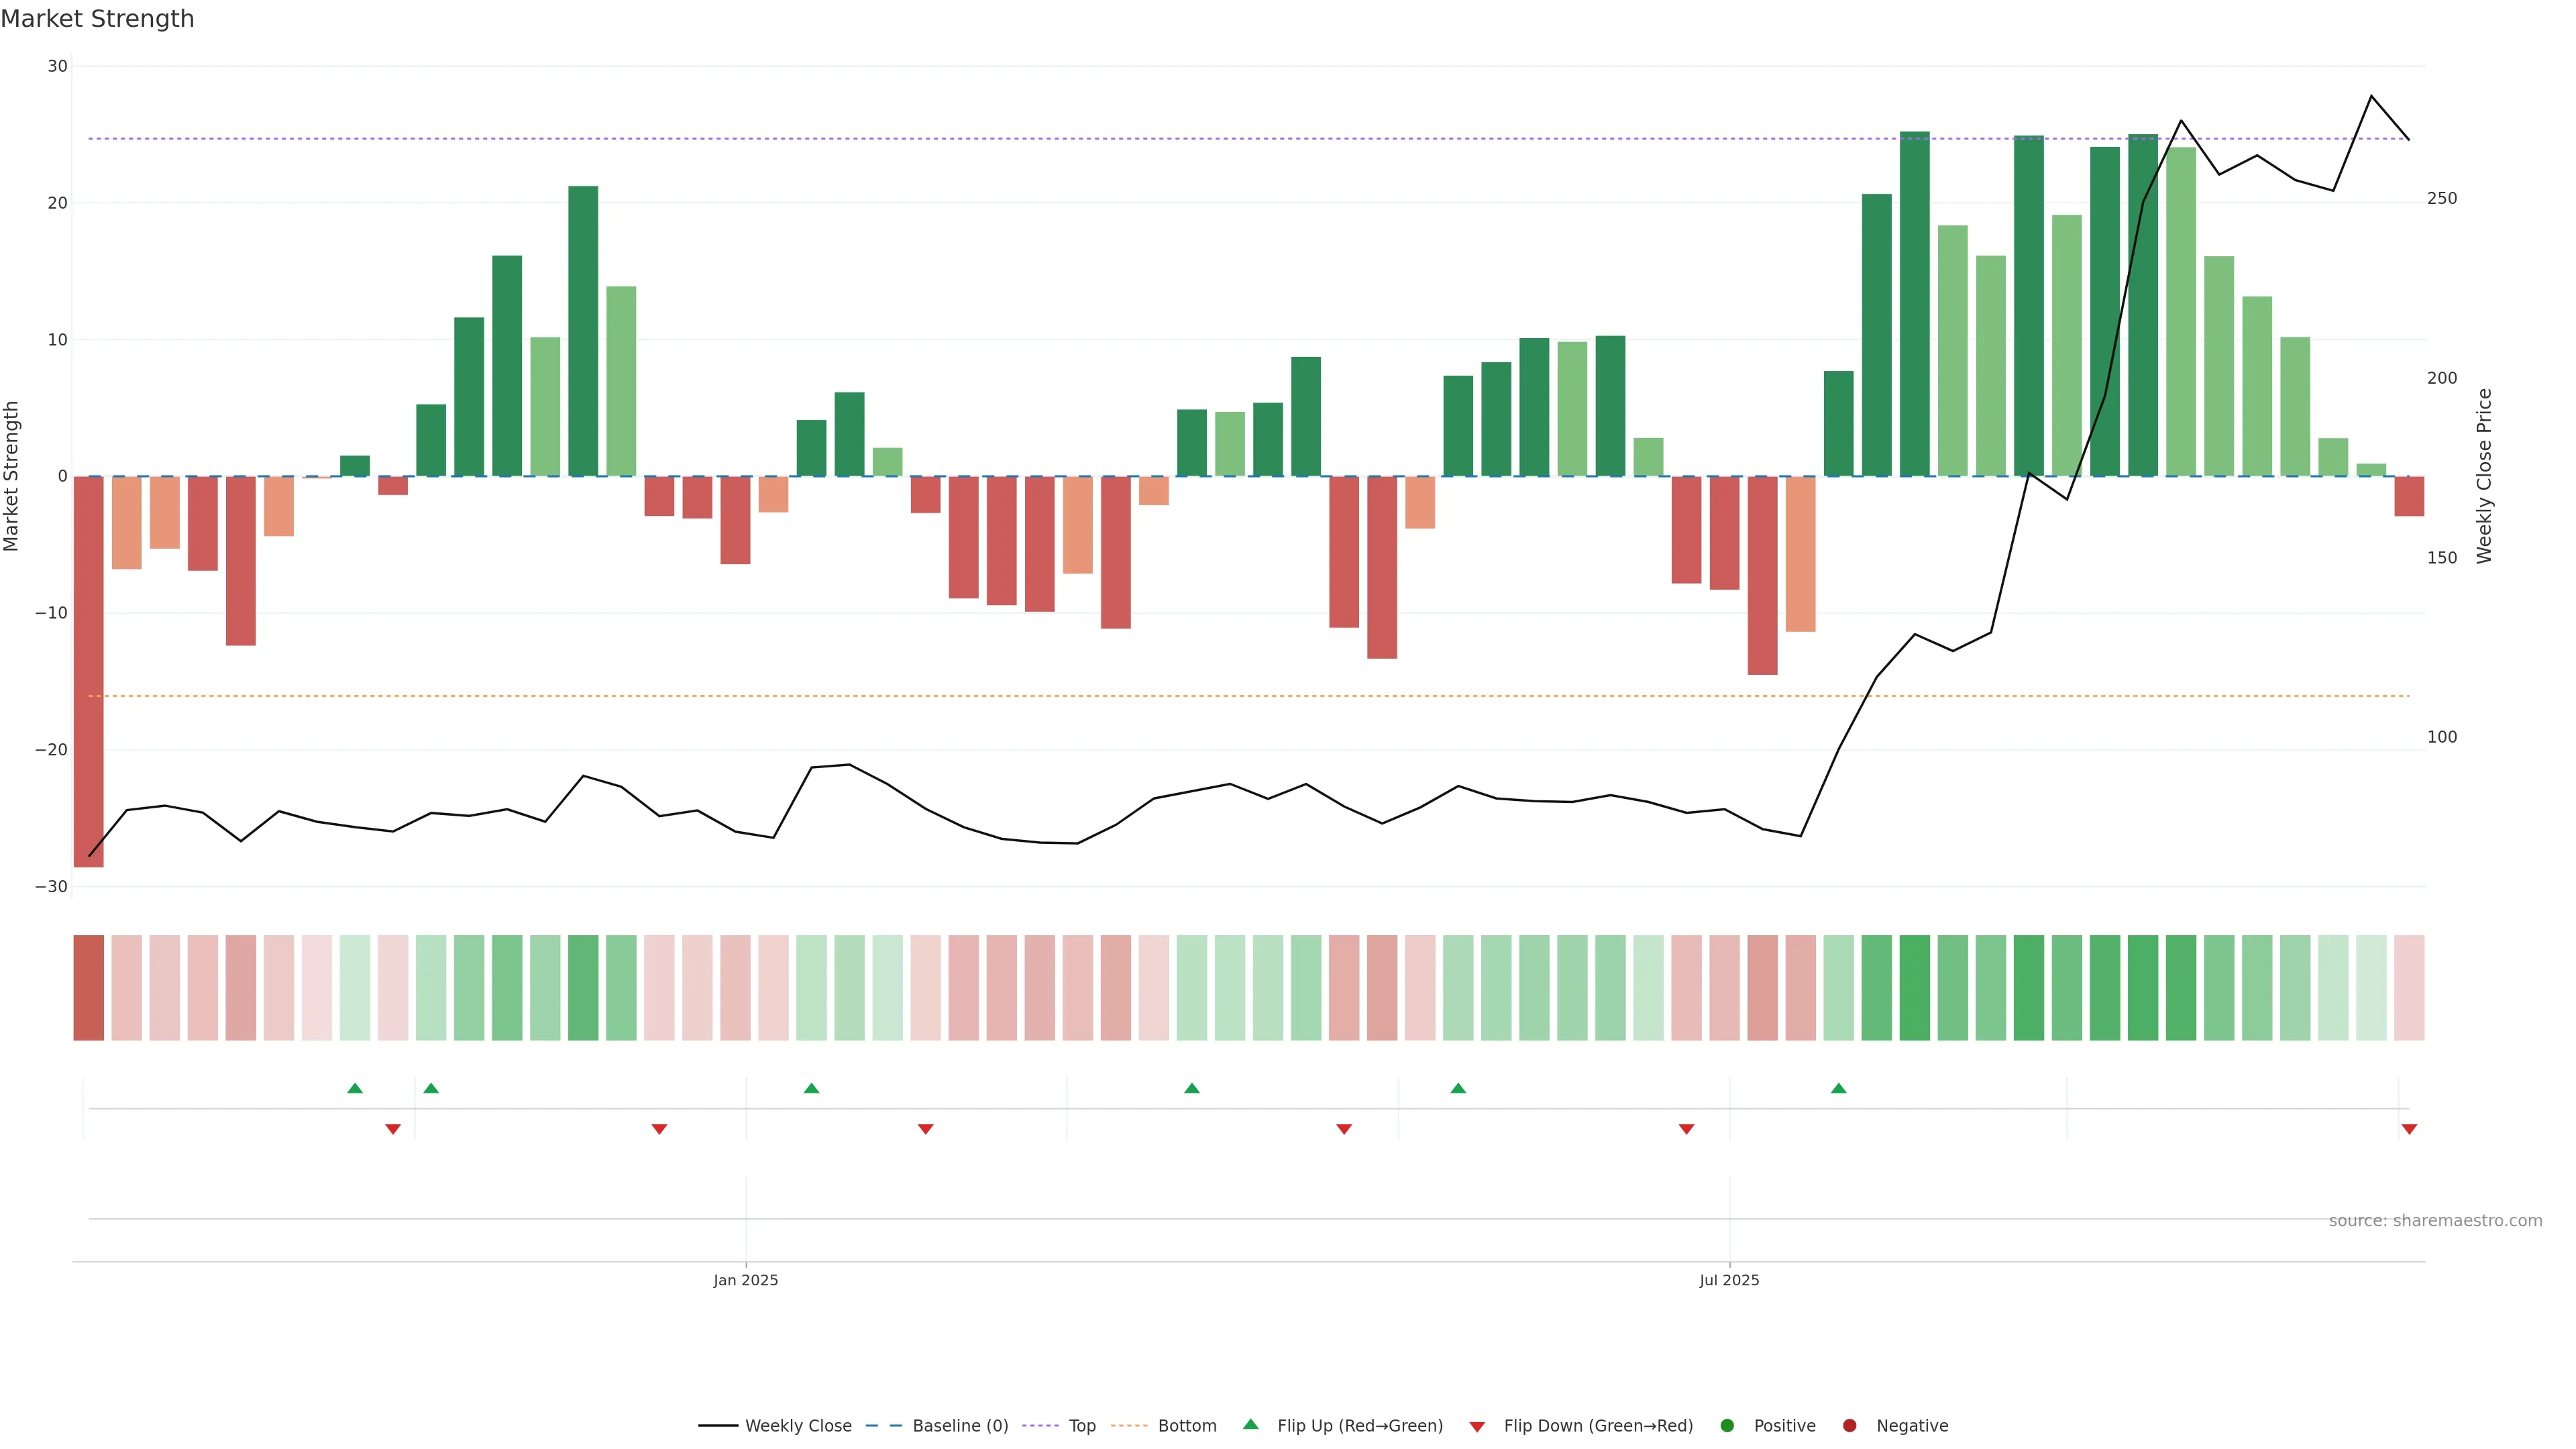The height and width of the screenshot is (1449, 2576).
Task: Click the Flip Down red triangle legend icon
Action: [x=1477, y=1427]
